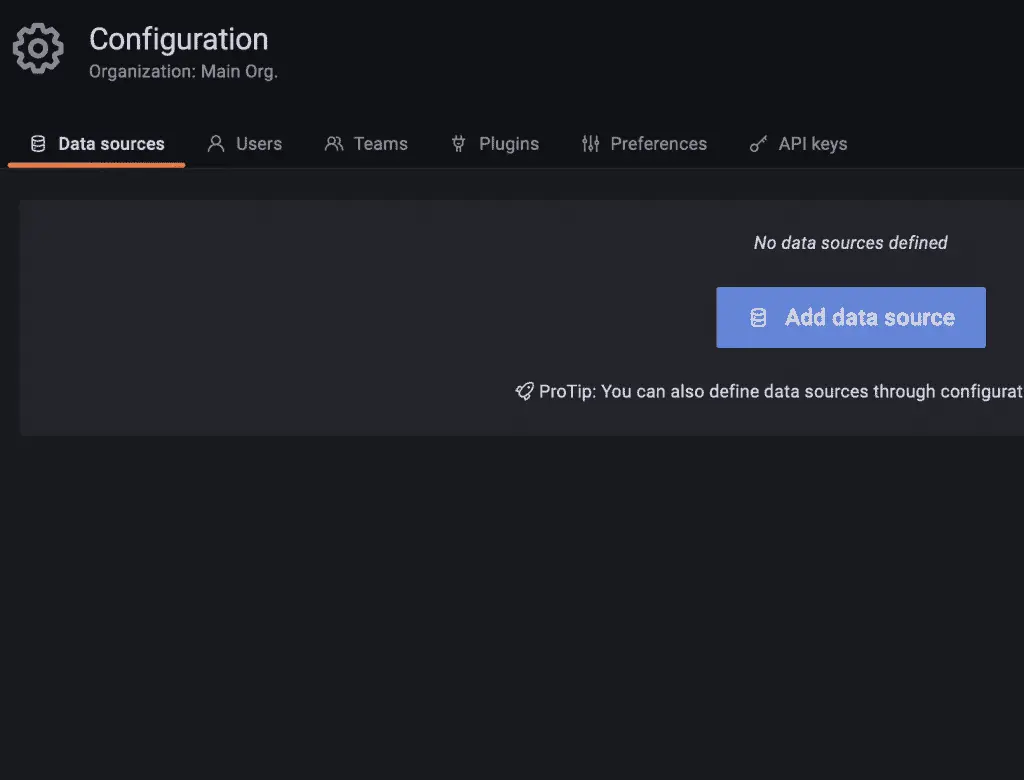Click the Organization: Main Org. subtitle
The height and width of the screenshot is (780, 1024).
(x=183, y=72)
